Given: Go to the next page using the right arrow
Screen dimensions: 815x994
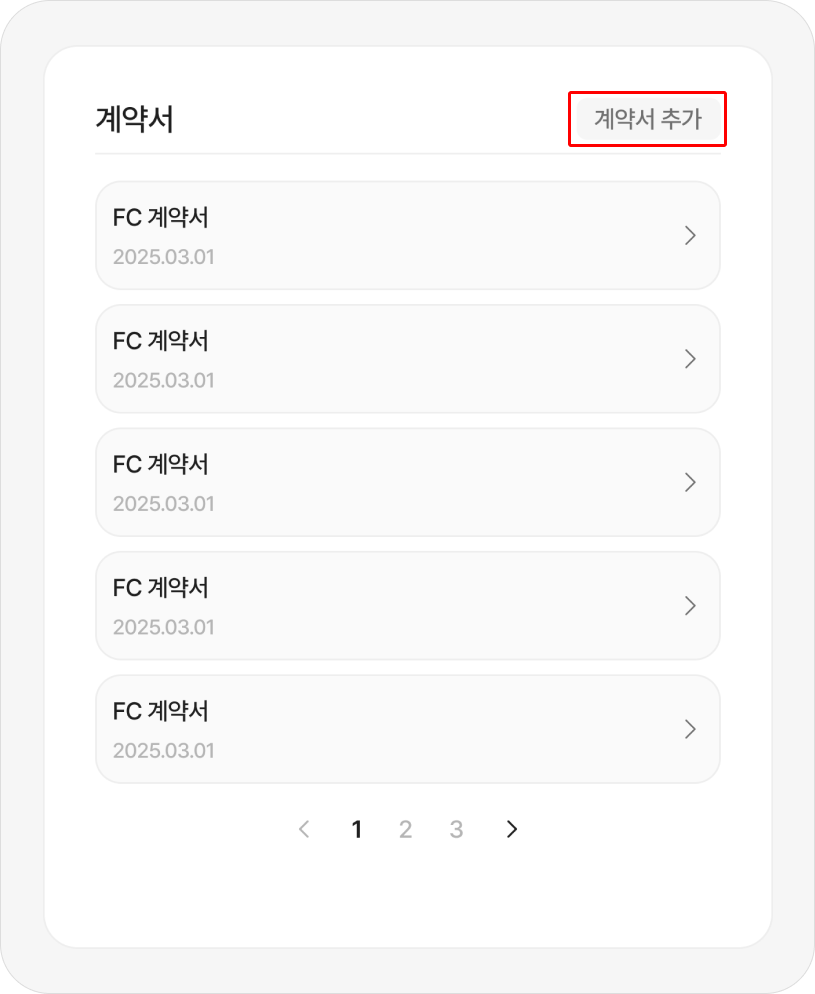Looking at the screenshot, I should 512,829.
